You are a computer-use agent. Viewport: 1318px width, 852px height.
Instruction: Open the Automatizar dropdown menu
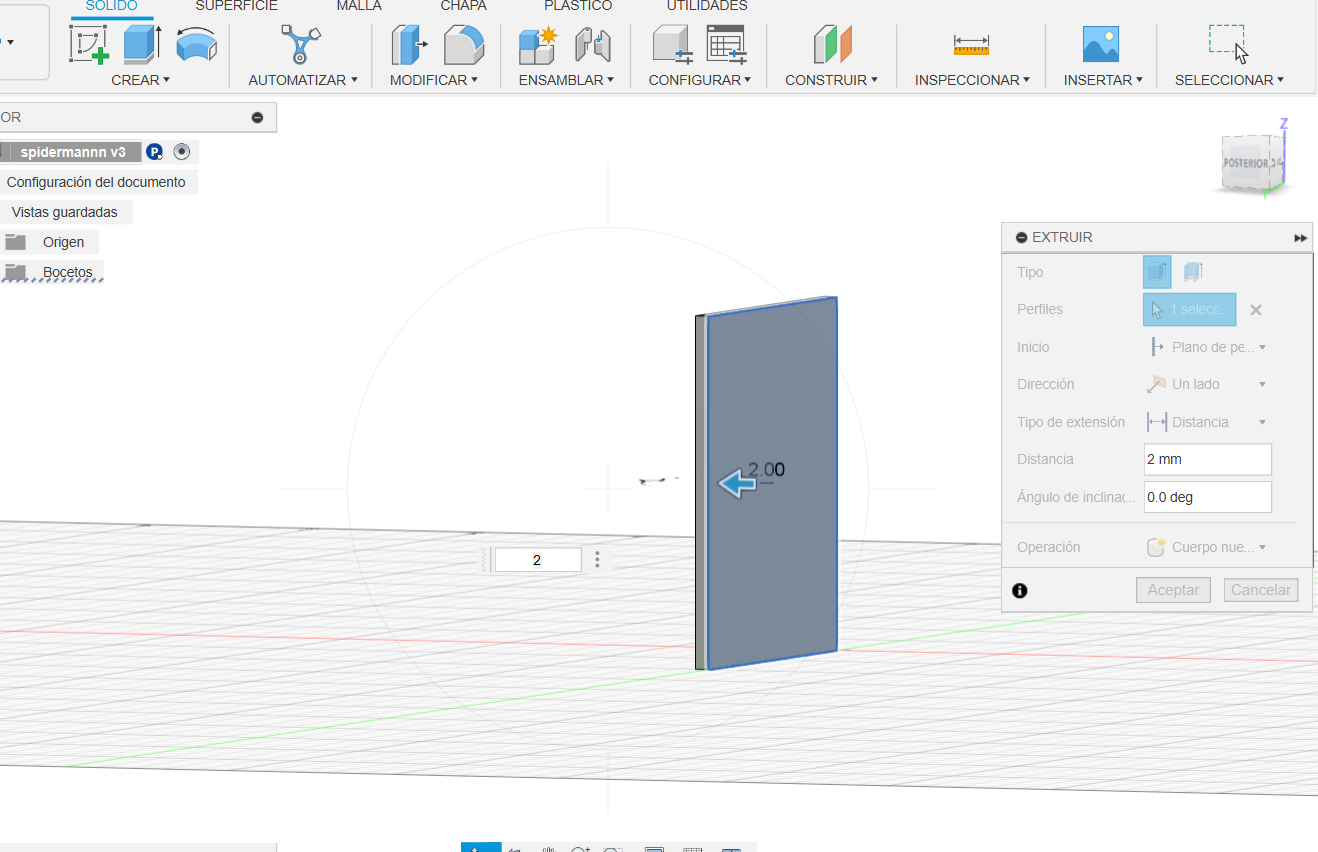tap(303, 80)
